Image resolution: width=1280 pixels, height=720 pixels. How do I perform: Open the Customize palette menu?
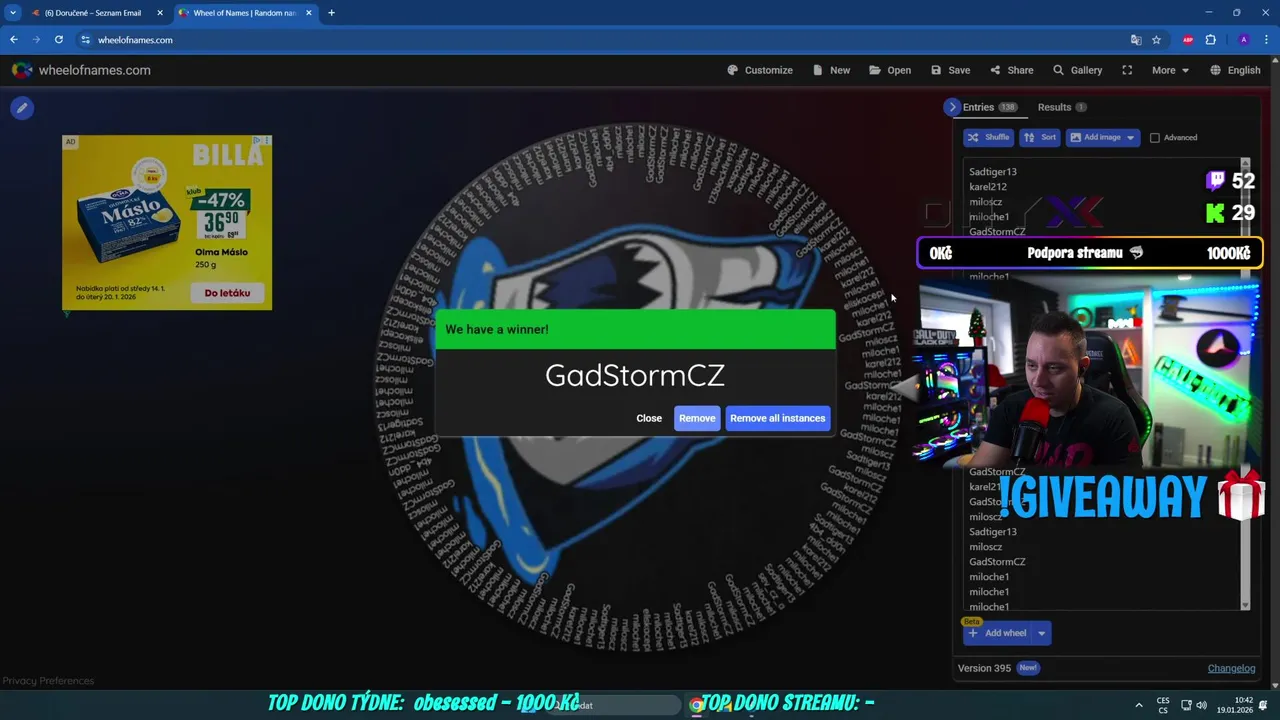760,70
